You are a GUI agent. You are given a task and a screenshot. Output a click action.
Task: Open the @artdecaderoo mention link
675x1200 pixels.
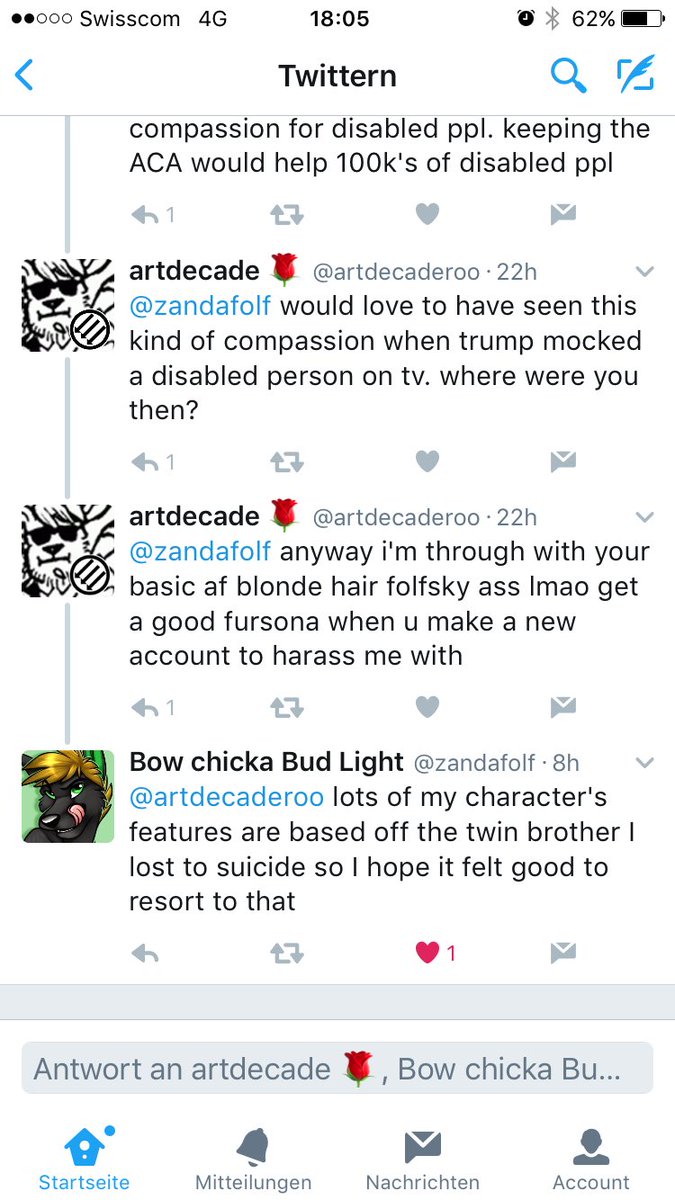[x=227, y=798]
